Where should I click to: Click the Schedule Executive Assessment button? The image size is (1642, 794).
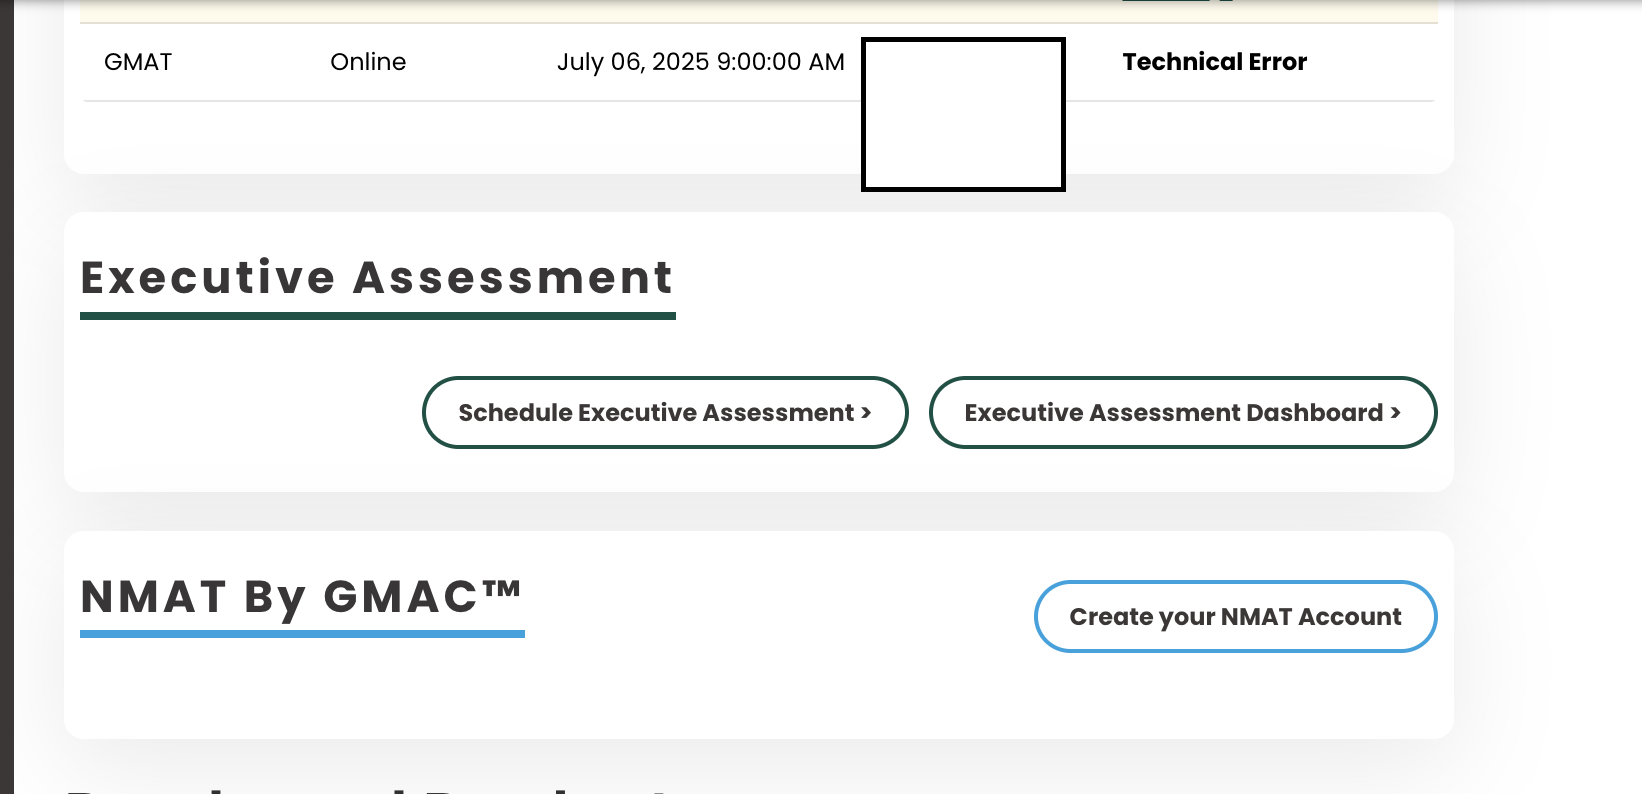pos(665,412)
